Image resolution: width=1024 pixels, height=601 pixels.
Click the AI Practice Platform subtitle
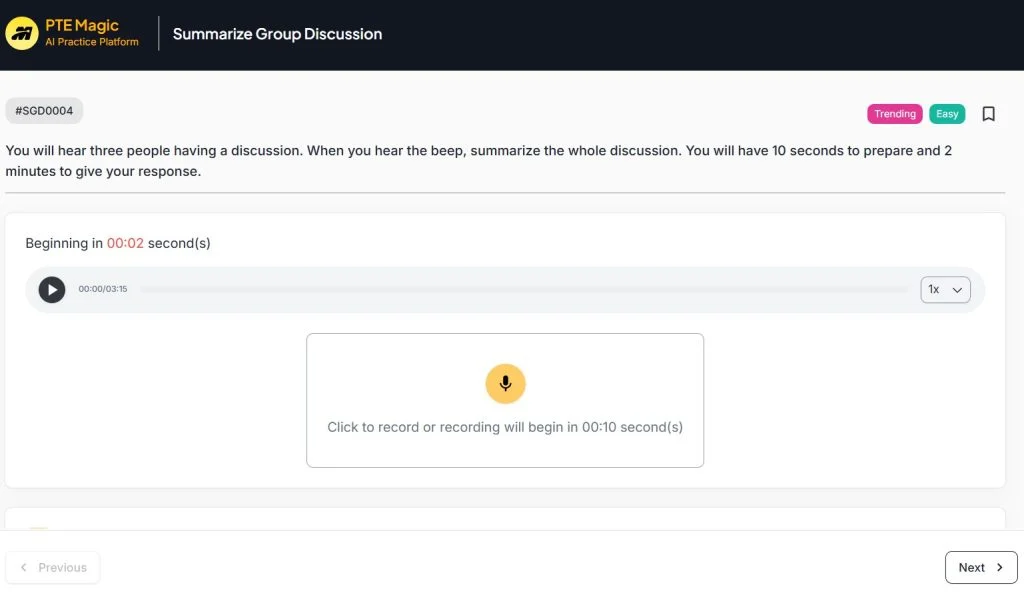(92, 43)
